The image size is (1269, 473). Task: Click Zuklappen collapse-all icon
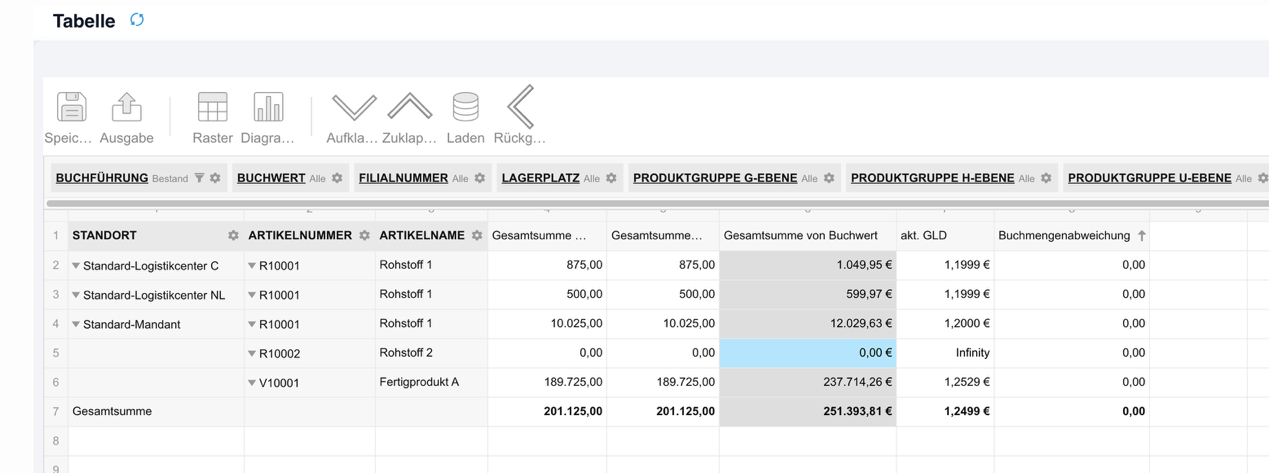point(409,108)
